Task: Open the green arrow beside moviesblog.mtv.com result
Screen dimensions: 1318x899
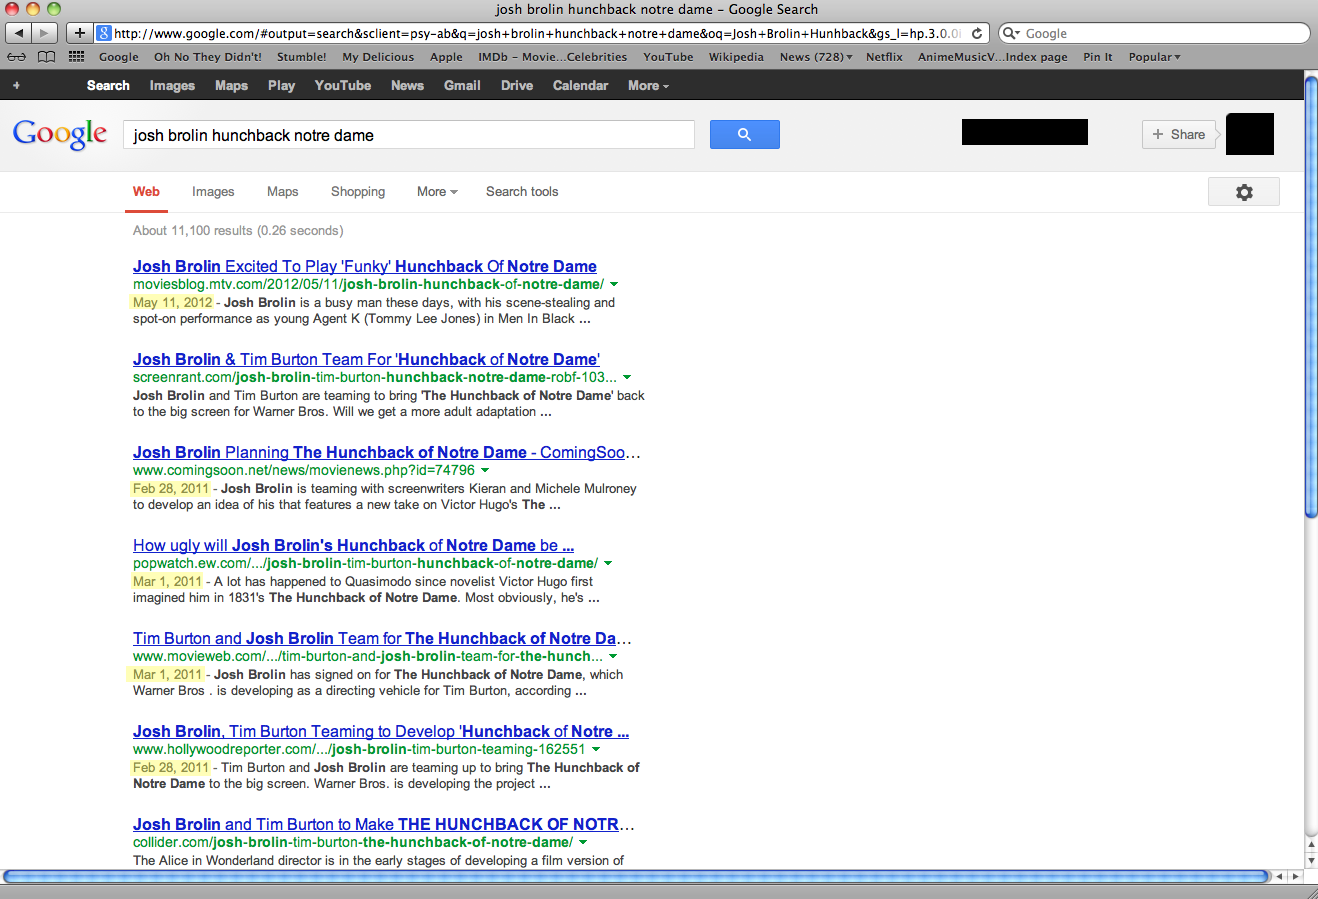Action: (x=614, y=285)
